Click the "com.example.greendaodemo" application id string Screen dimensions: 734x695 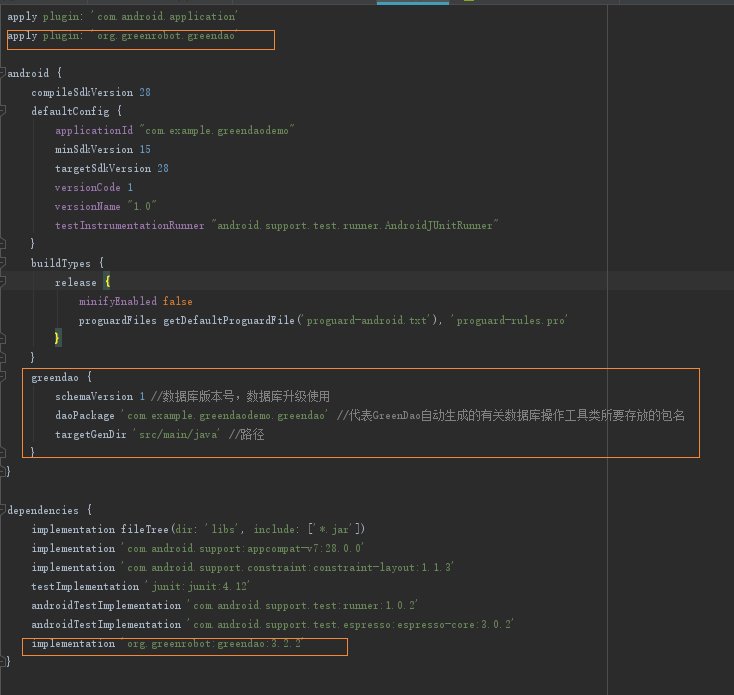[217, 130]
